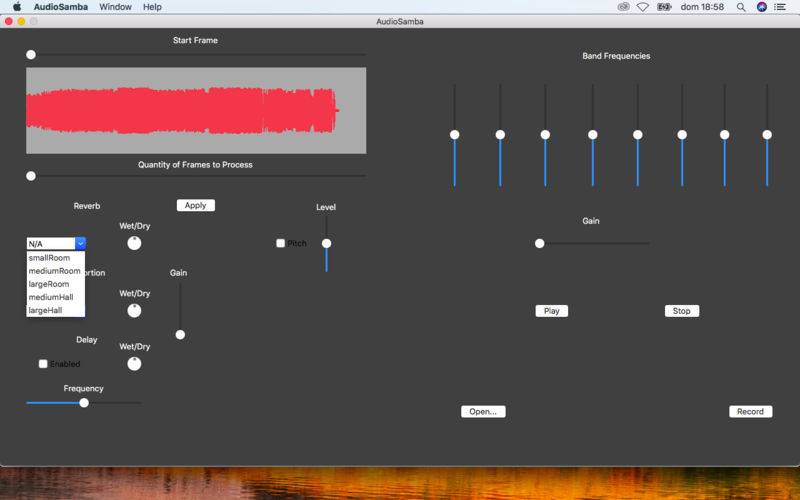Enable the Pitch checkbox
Image resolution: width=800 pixels, height=500 pixels.
pos(280,243)
